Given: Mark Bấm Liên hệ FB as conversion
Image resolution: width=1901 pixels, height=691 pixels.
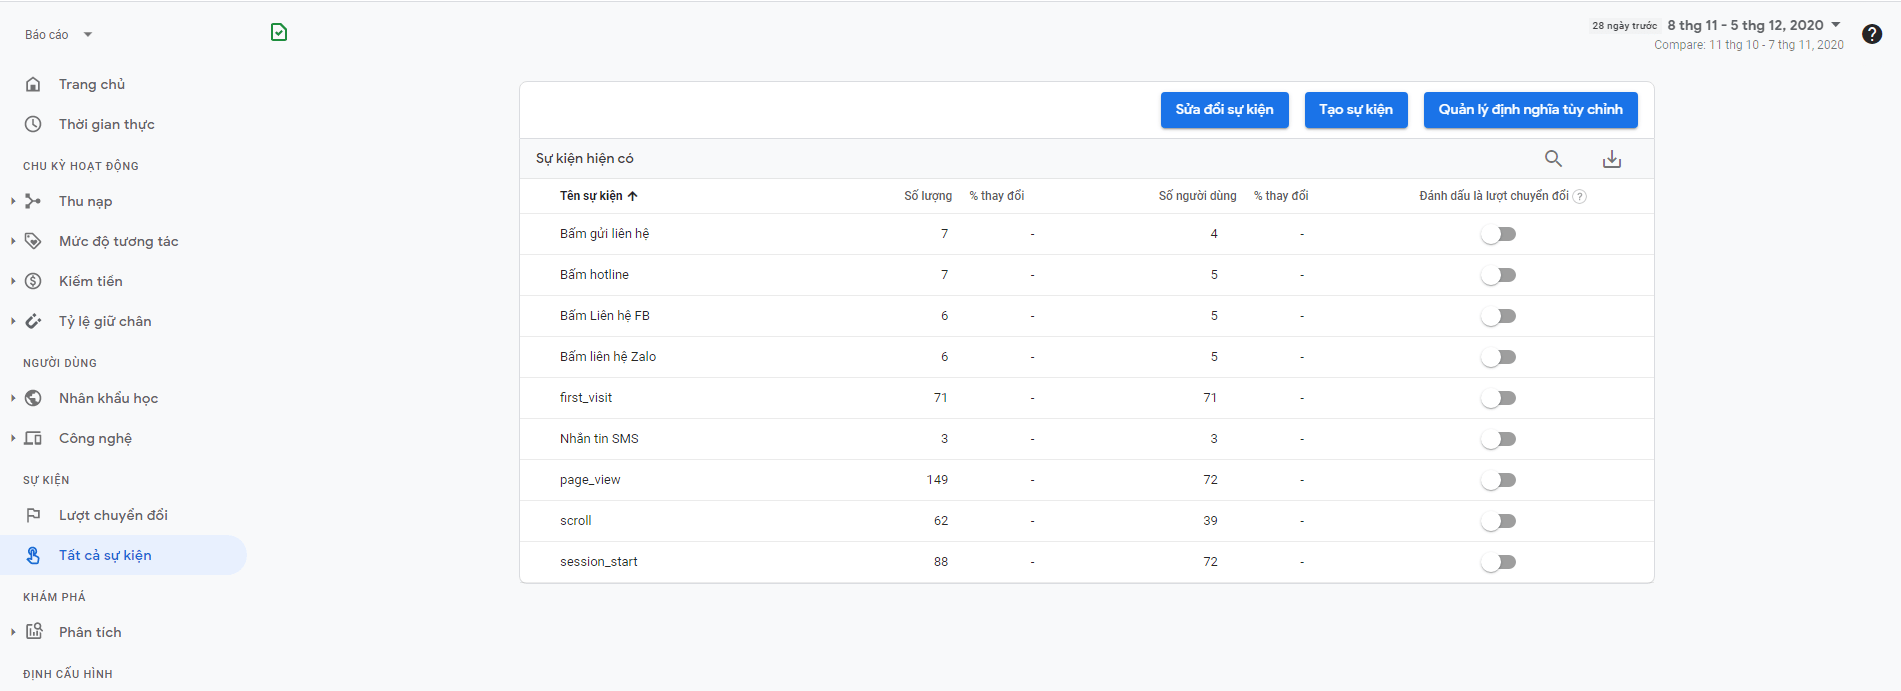Looking at the screenshot, I should point(1499,316).
